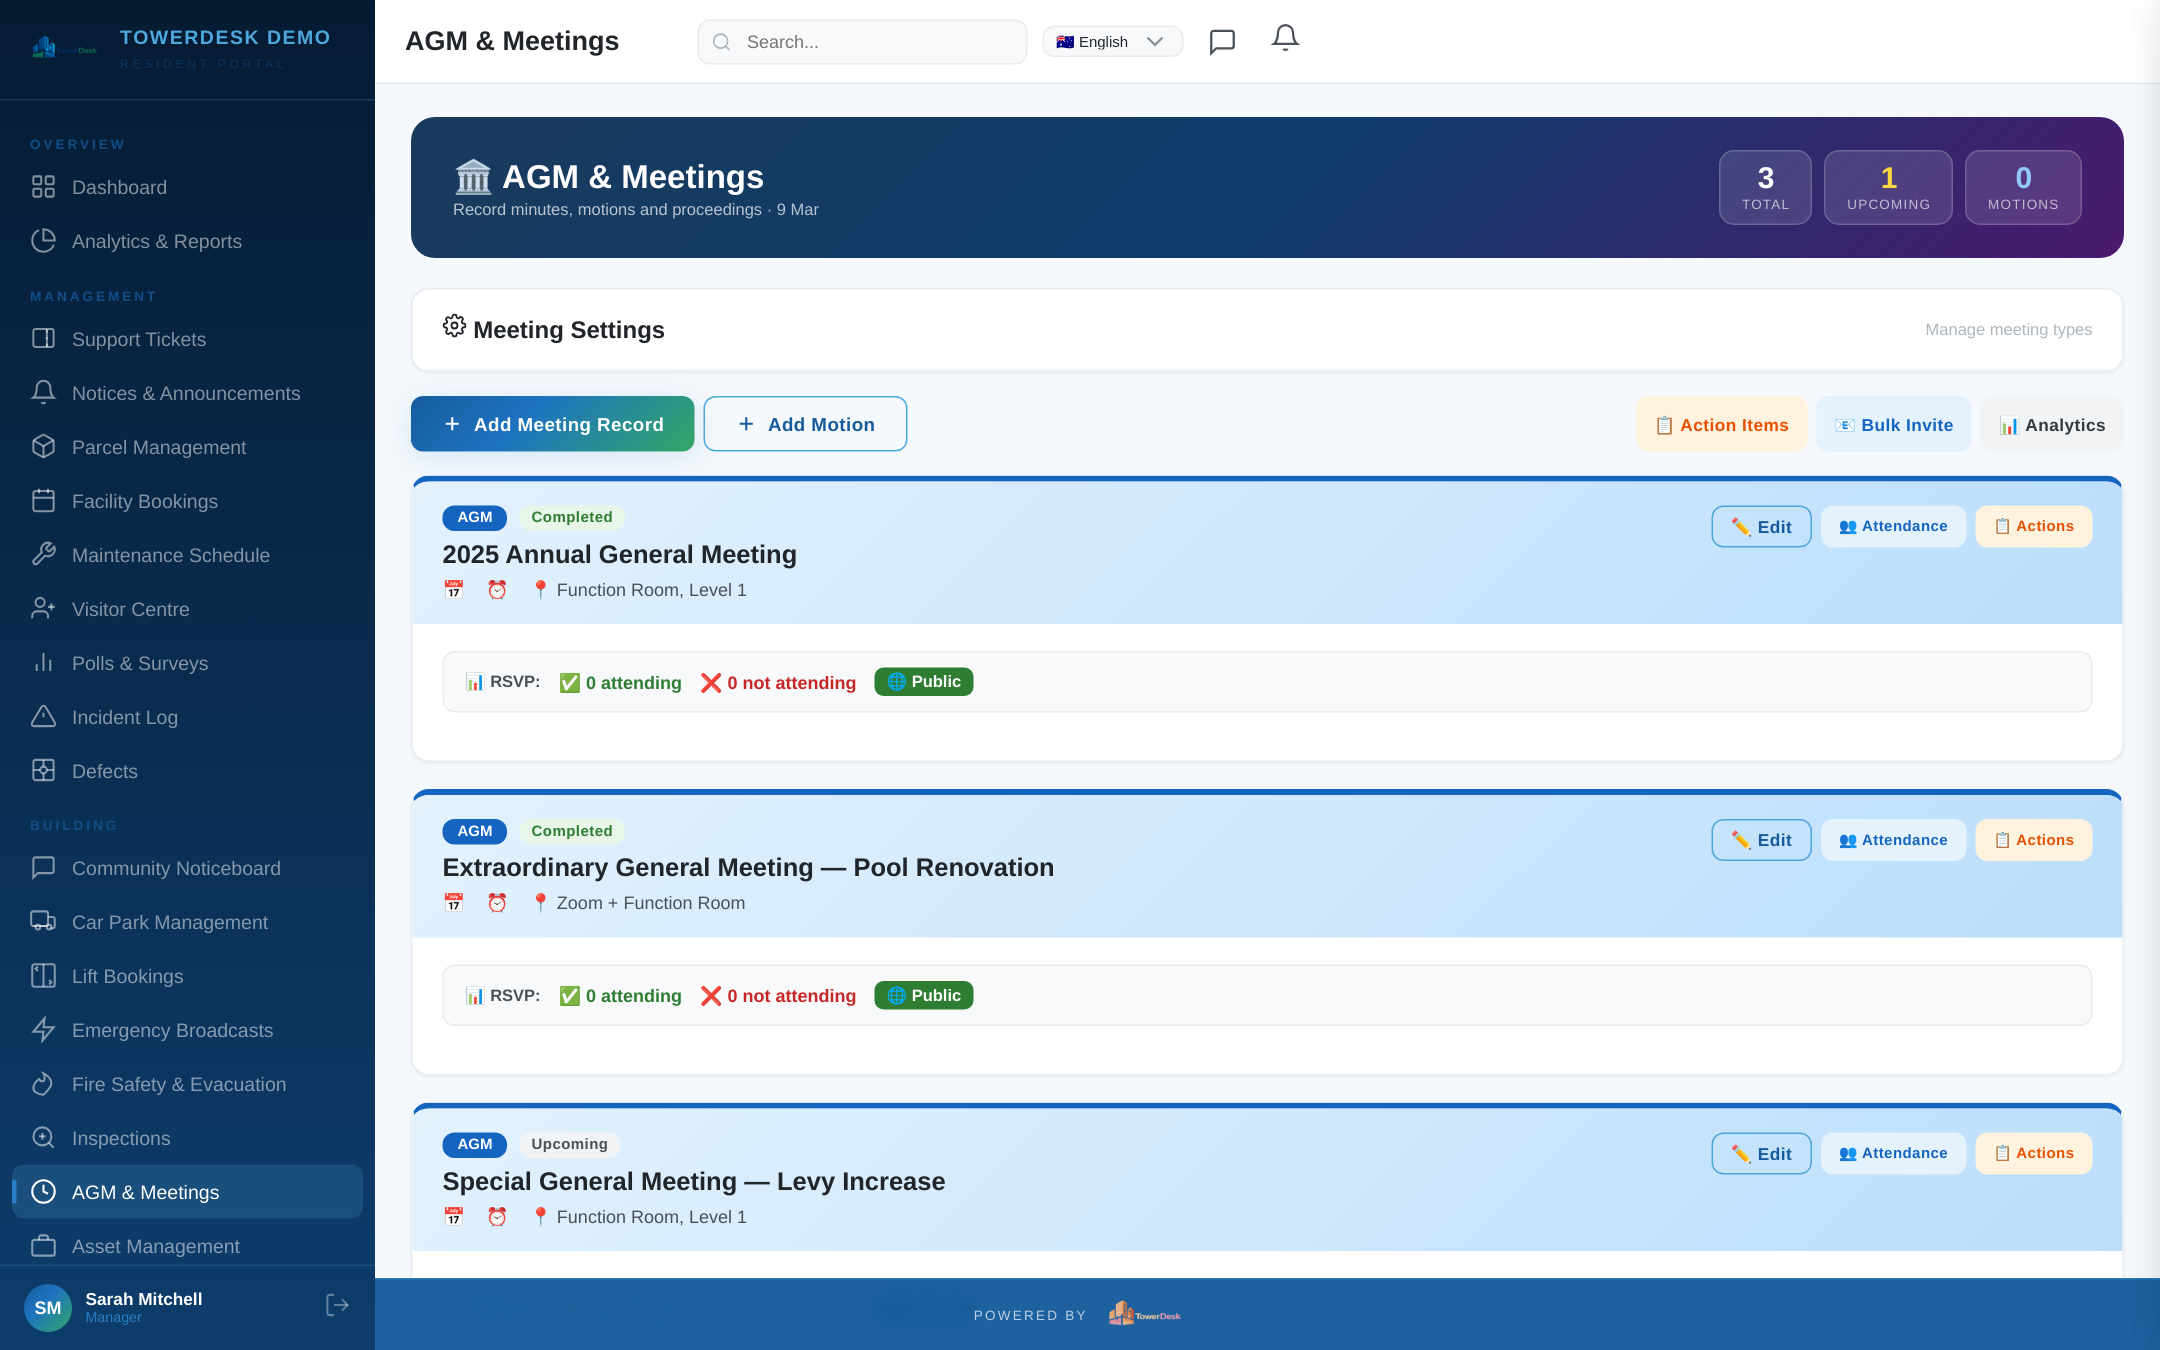
Task: Toggle Public visibility on the 2025 Annual General Meeting
Action: pos(923,681)
